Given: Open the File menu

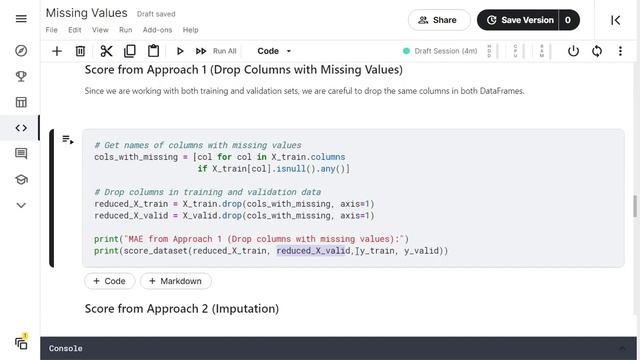Looking at the screenshot, I should (x=51, y=30).
